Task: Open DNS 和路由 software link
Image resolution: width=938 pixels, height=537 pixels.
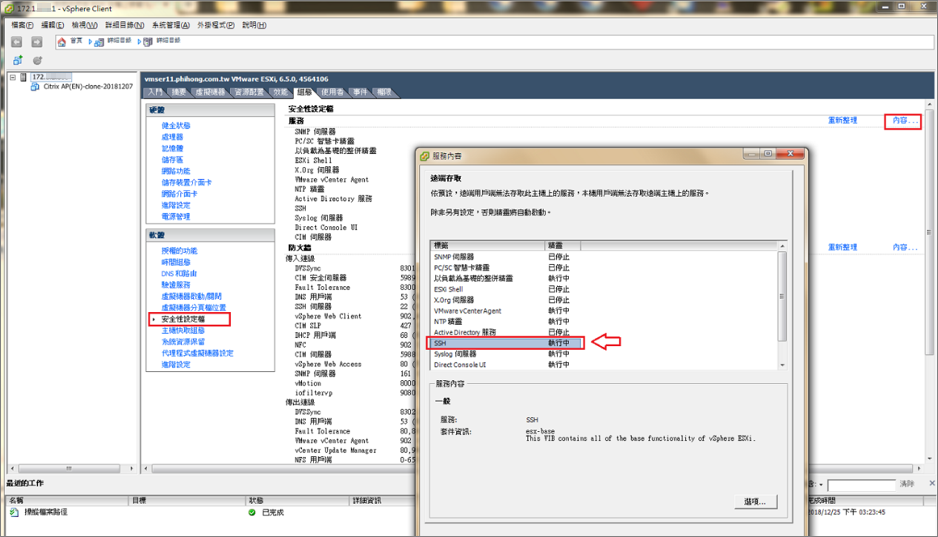Action: [179, 273]
